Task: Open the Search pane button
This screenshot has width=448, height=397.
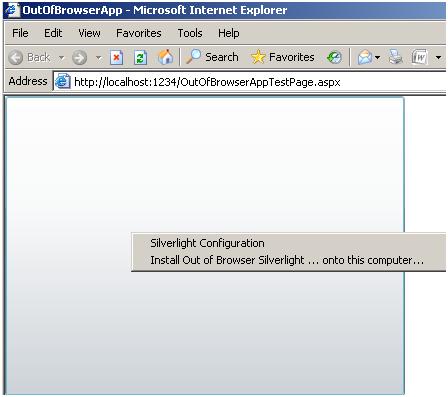Action: click(x=212, y=57)
